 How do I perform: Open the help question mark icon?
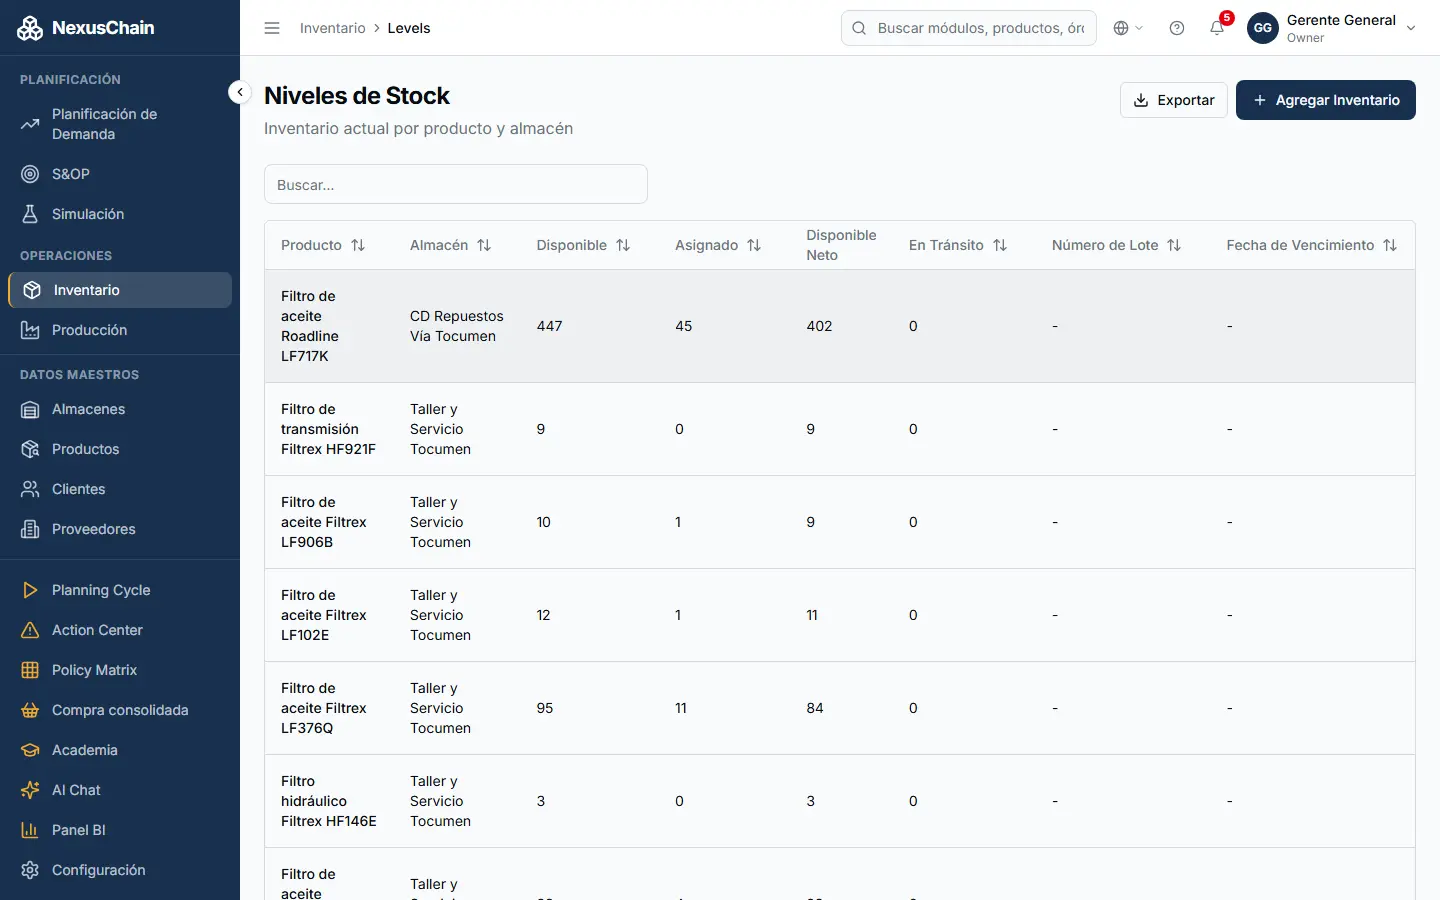pos(1177,28)
